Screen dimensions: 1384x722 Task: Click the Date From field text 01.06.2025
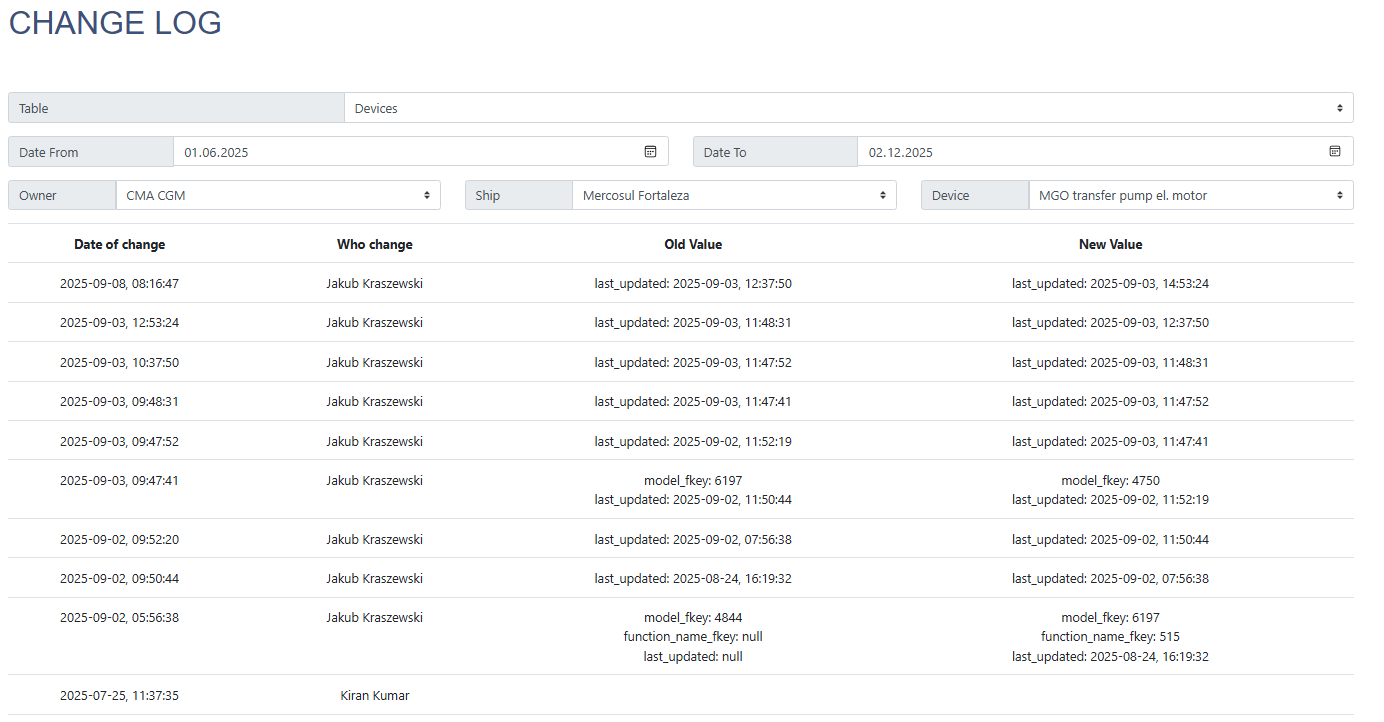(217, 153)
